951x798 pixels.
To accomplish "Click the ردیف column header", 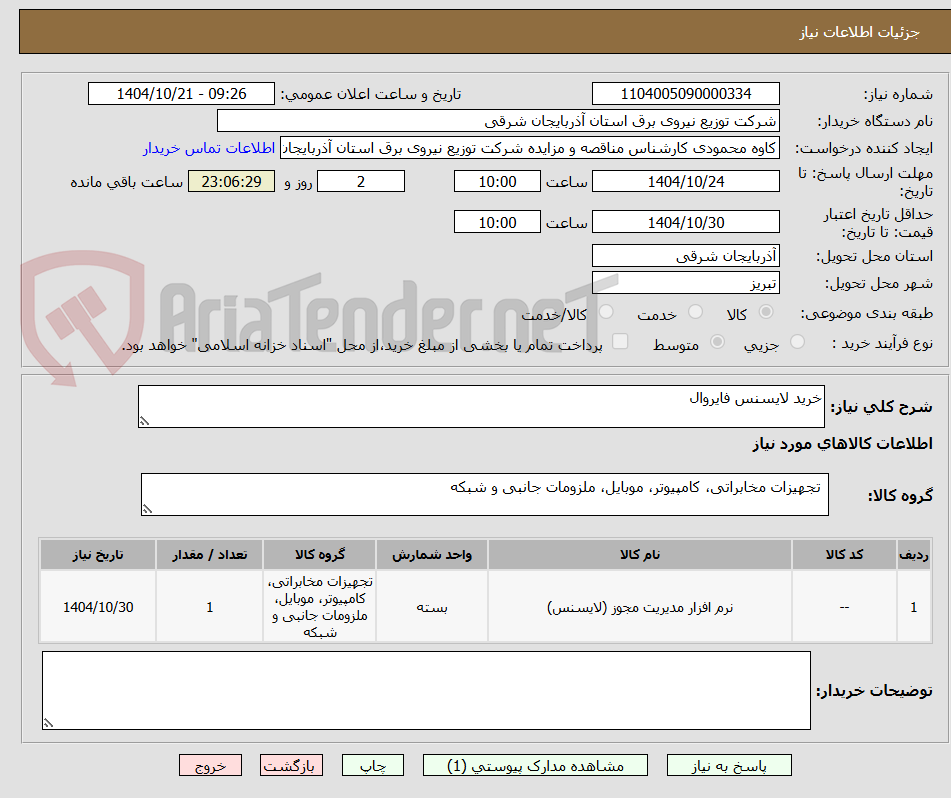I will pyautogui.click(x=914, y=555).
